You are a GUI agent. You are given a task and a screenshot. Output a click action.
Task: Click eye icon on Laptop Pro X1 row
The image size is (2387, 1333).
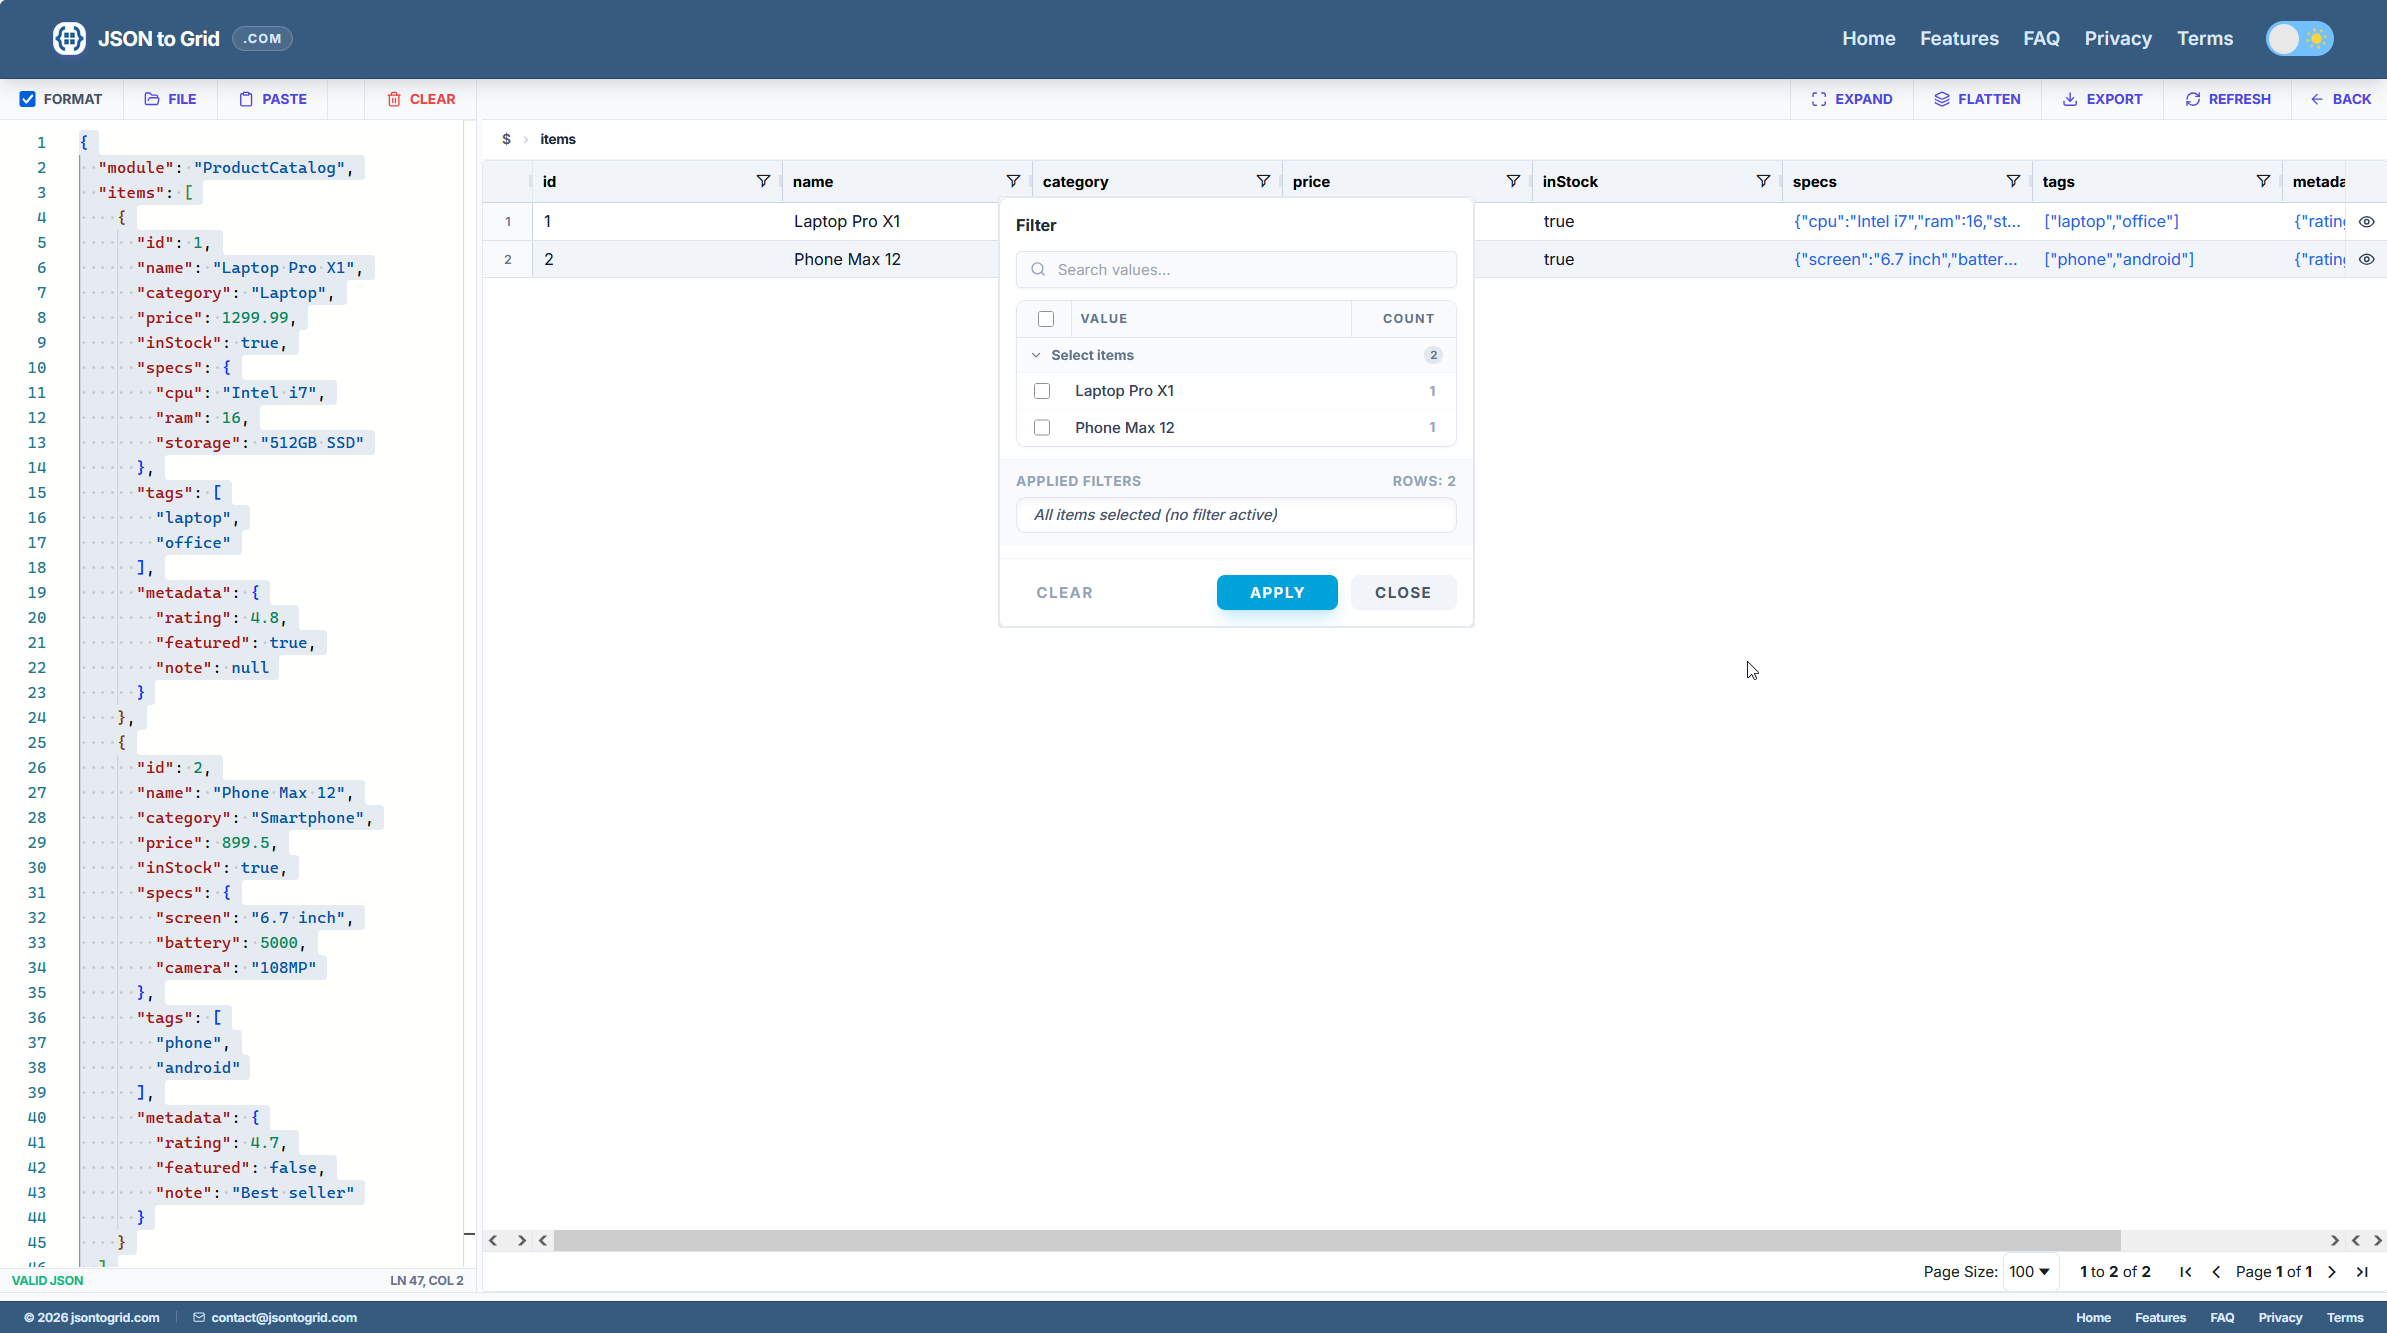coord(2367,222)
